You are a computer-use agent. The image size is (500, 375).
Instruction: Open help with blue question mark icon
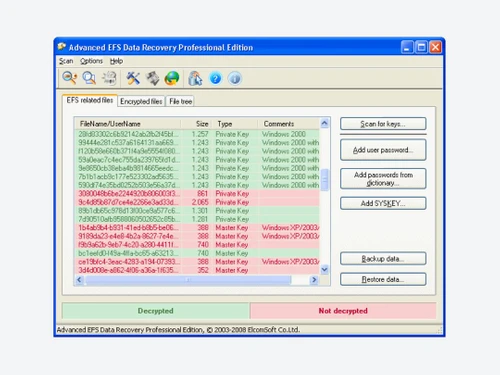[215, 79]
